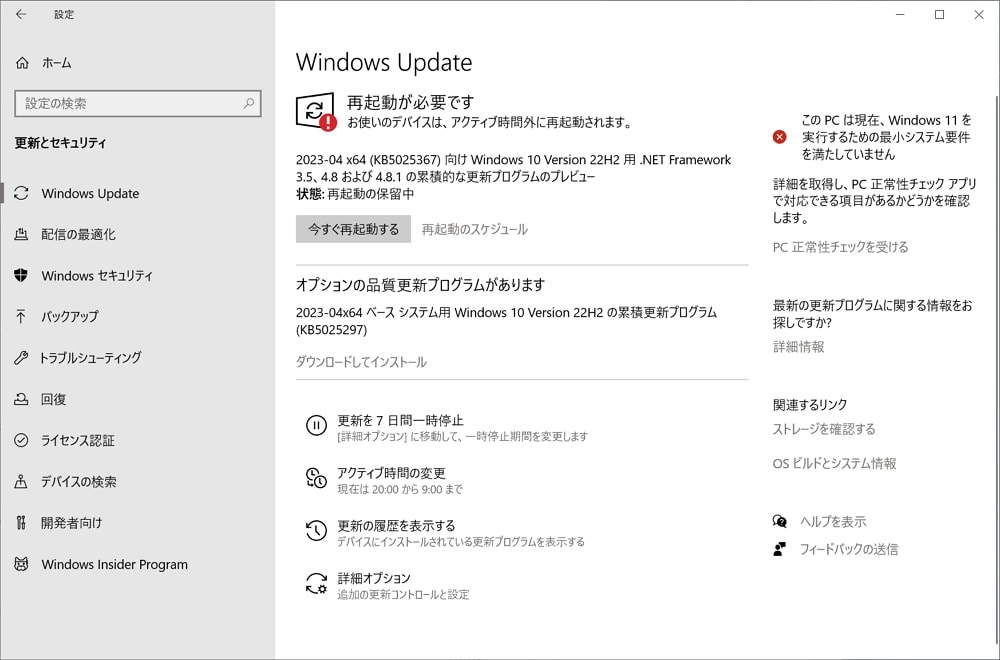Click the back arrow in the title bar
The width and height of the screenshot is (1000, 660).
pyautogui.click(x=21, y=15)
